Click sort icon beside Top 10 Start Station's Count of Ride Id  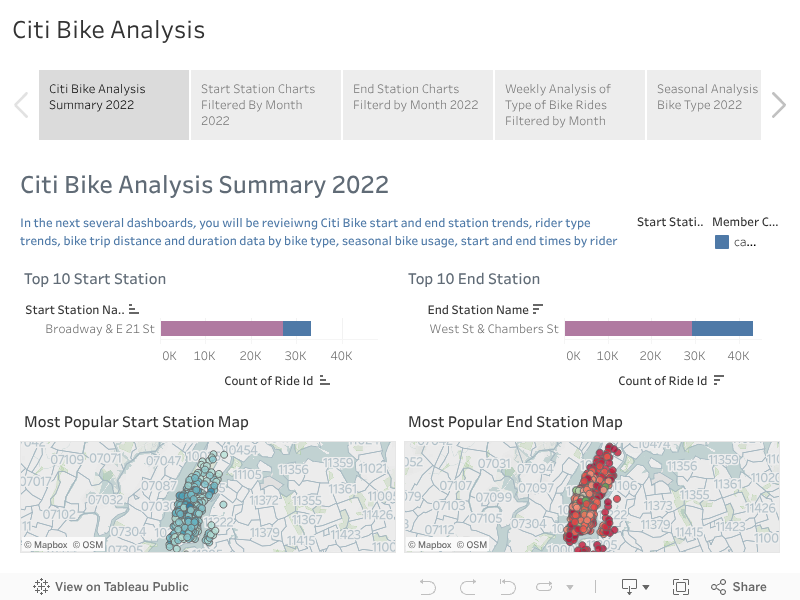click(324, 381)
